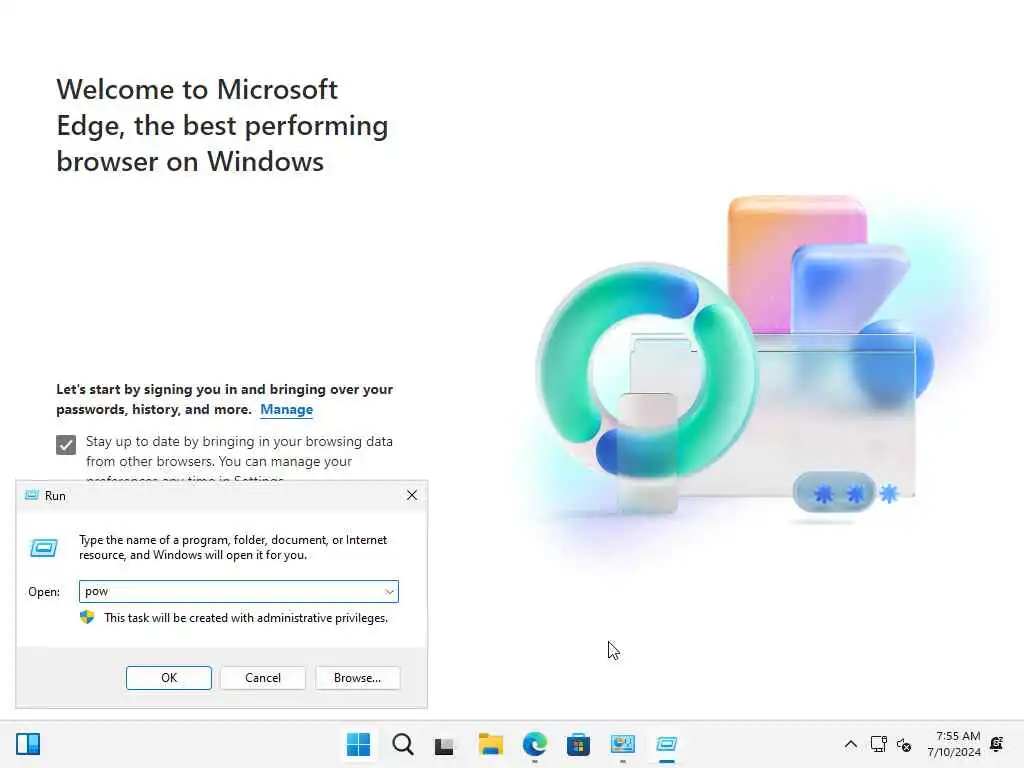Click the Run title bar icon
This screenshot has width=1024, height=768.
pyautogui.click(x=31, y=495)
